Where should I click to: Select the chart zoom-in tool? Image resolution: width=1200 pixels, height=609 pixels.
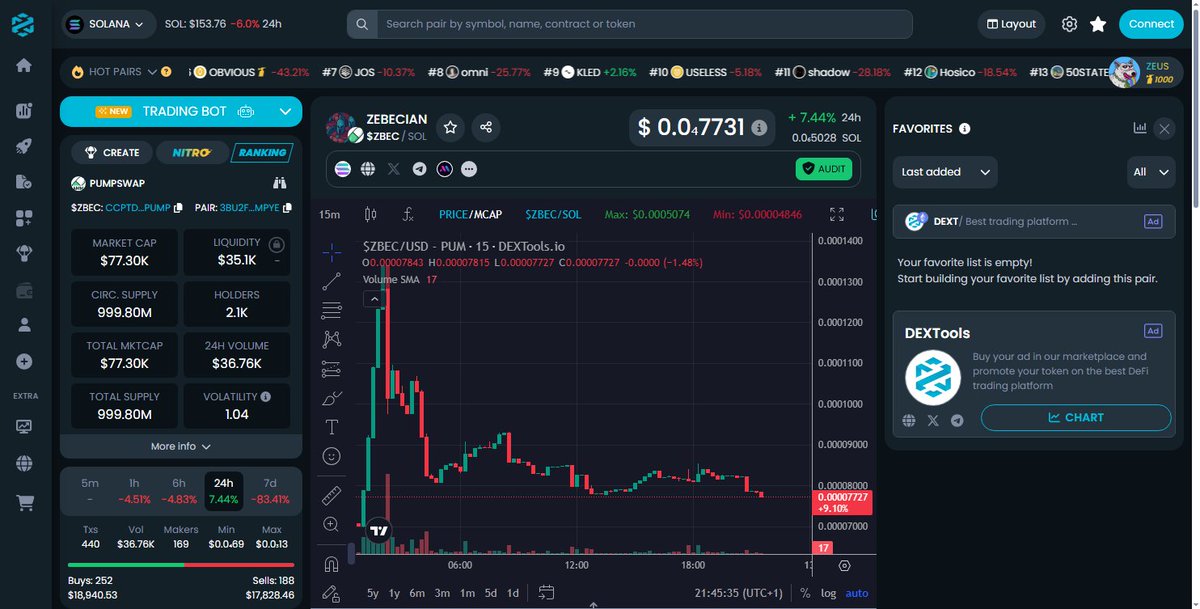(x=331, y=524)
